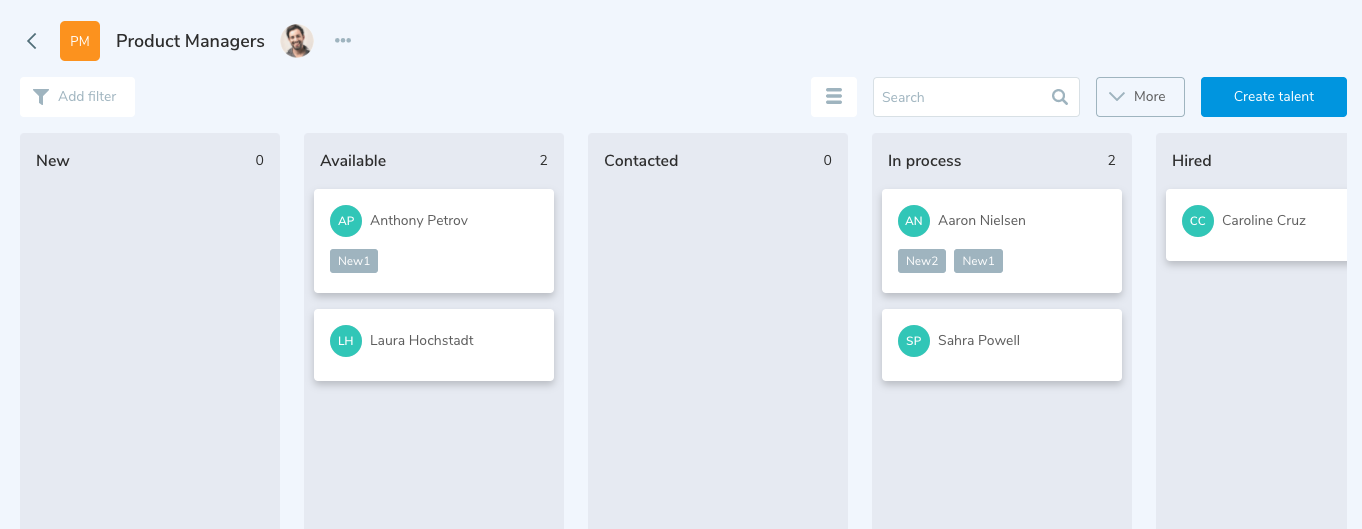This screenshot has width=1362, height=529.
Task: Expand the More dropdown
Action: tap(1140, 97)
